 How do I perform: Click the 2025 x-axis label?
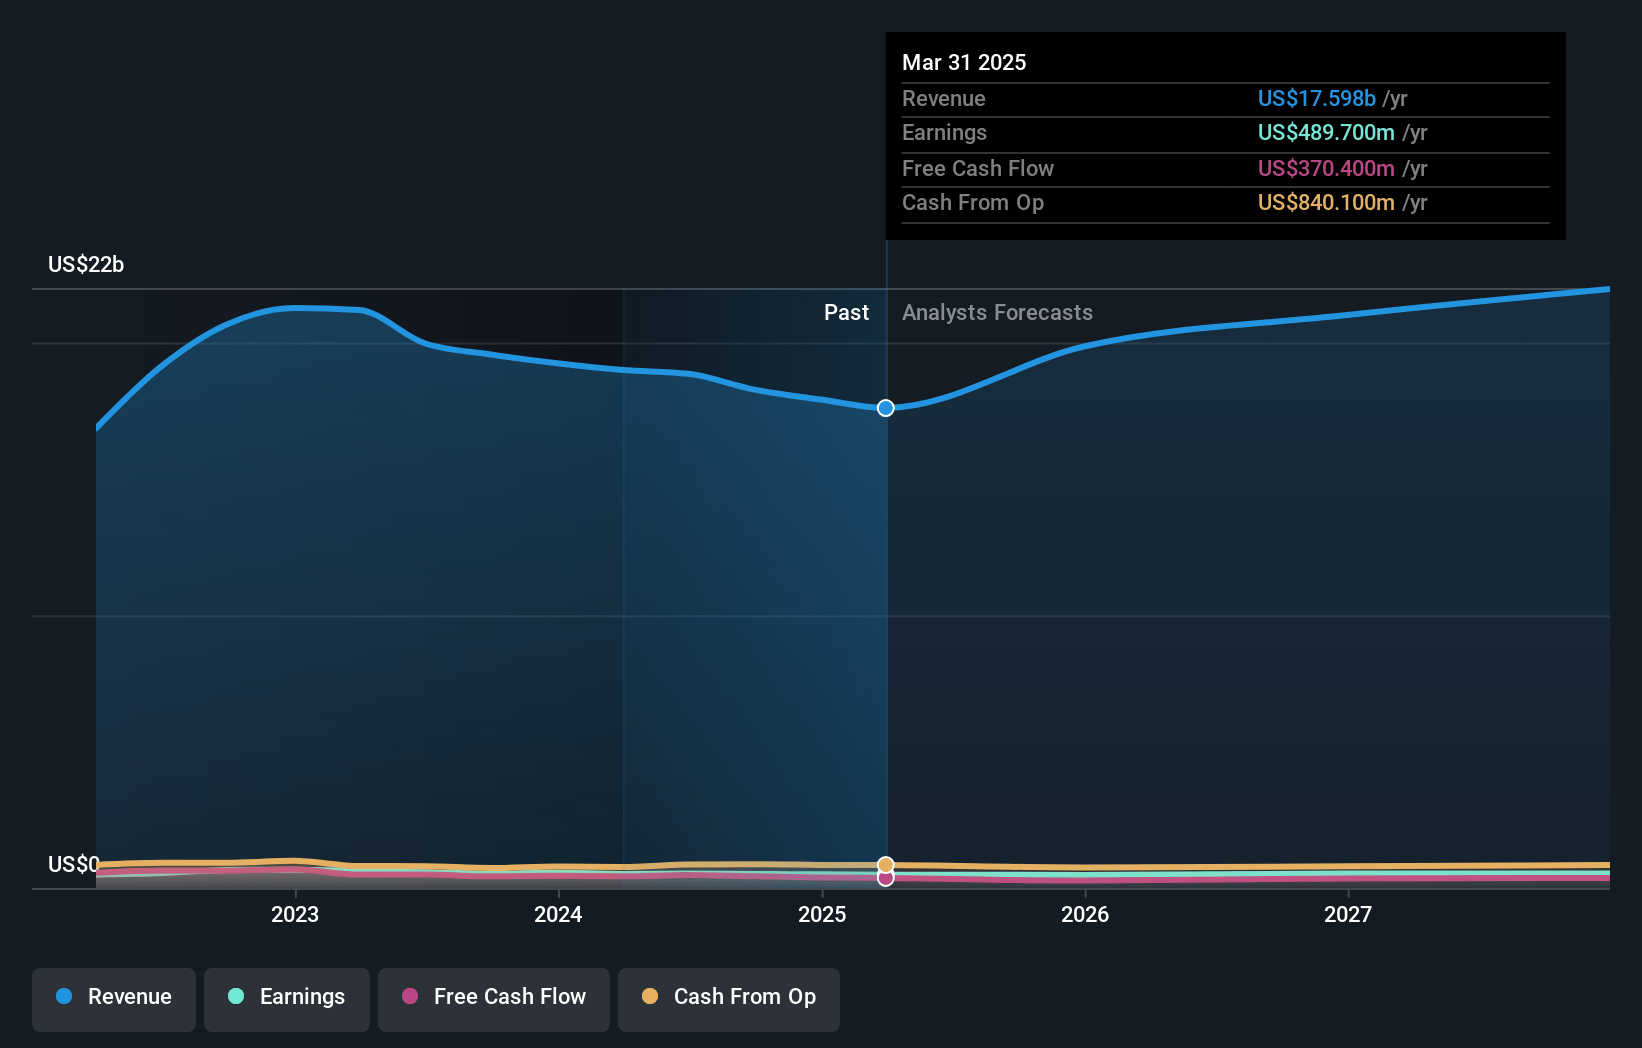click(x=822, y=914)
